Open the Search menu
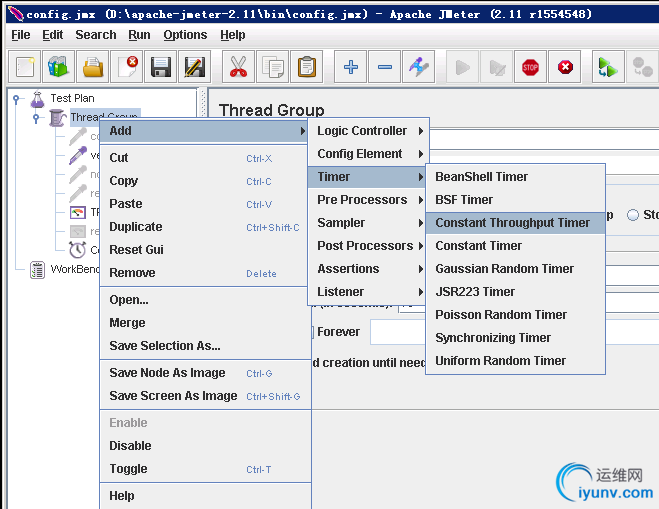Screen dimensions: 659x509 click(96, 35)
